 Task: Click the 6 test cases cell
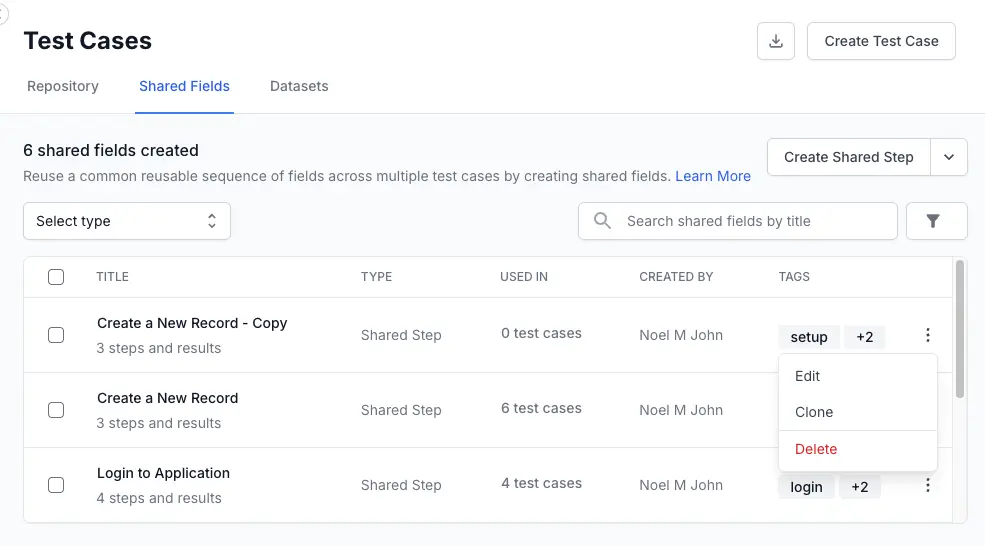pyautogui.click(x=541, y=408)
